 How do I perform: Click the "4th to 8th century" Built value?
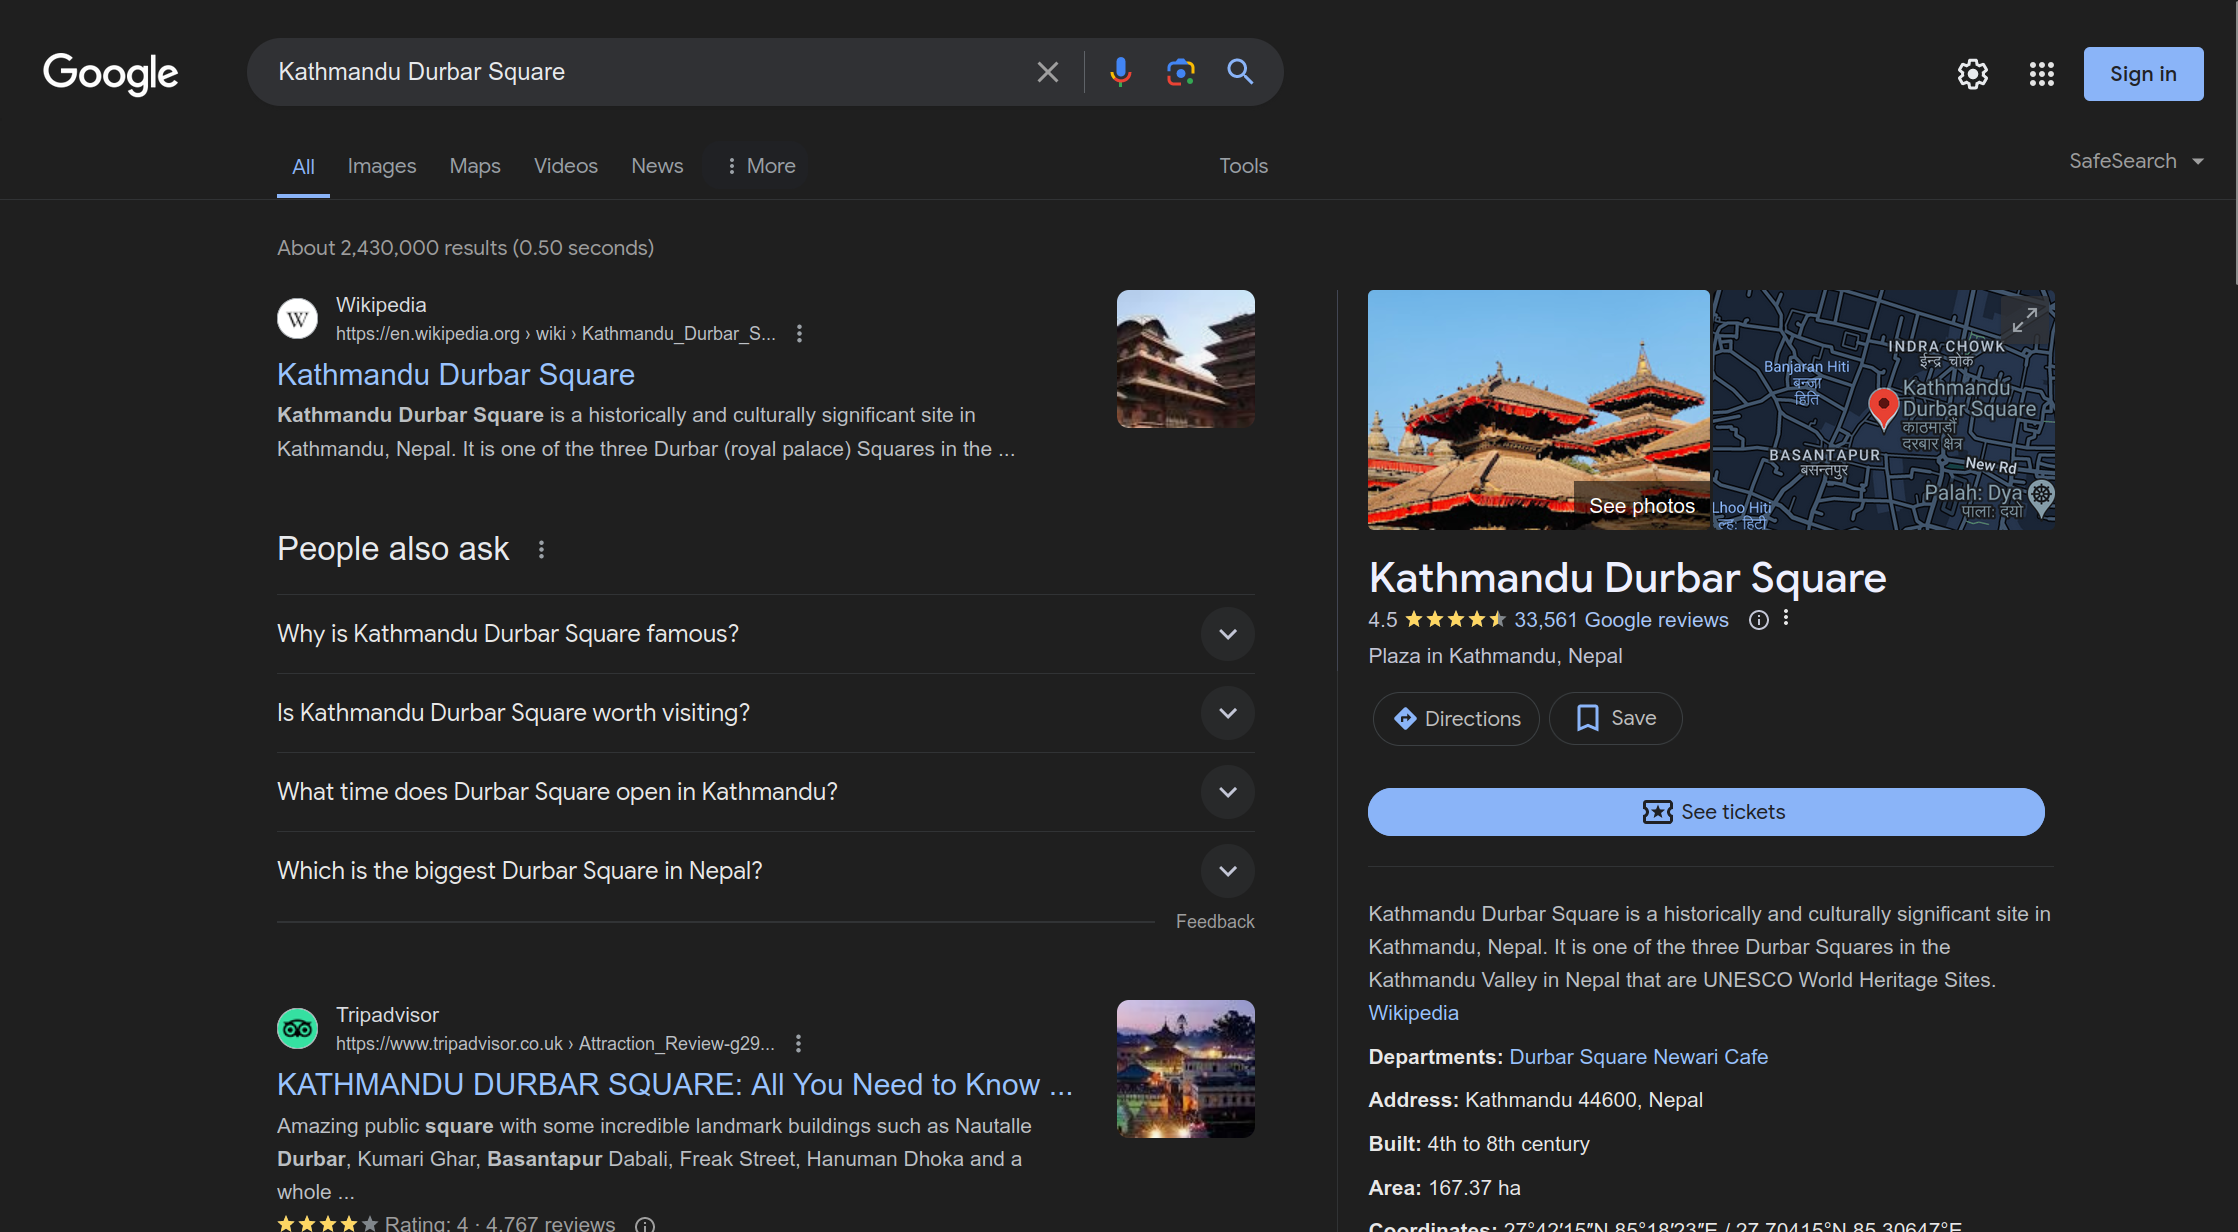(x=1508, y=1144)
